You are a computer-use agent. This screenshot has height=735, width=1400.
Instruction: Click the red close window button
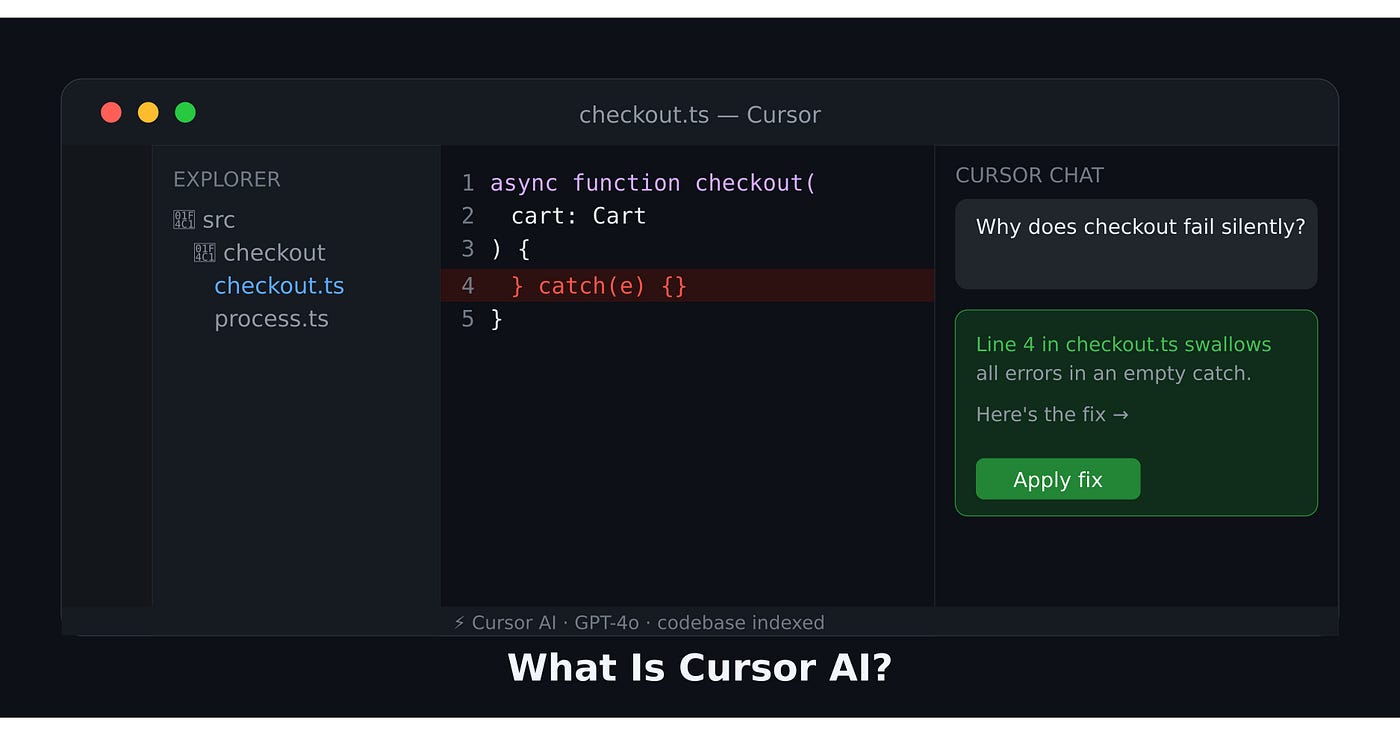coord(111,113)
